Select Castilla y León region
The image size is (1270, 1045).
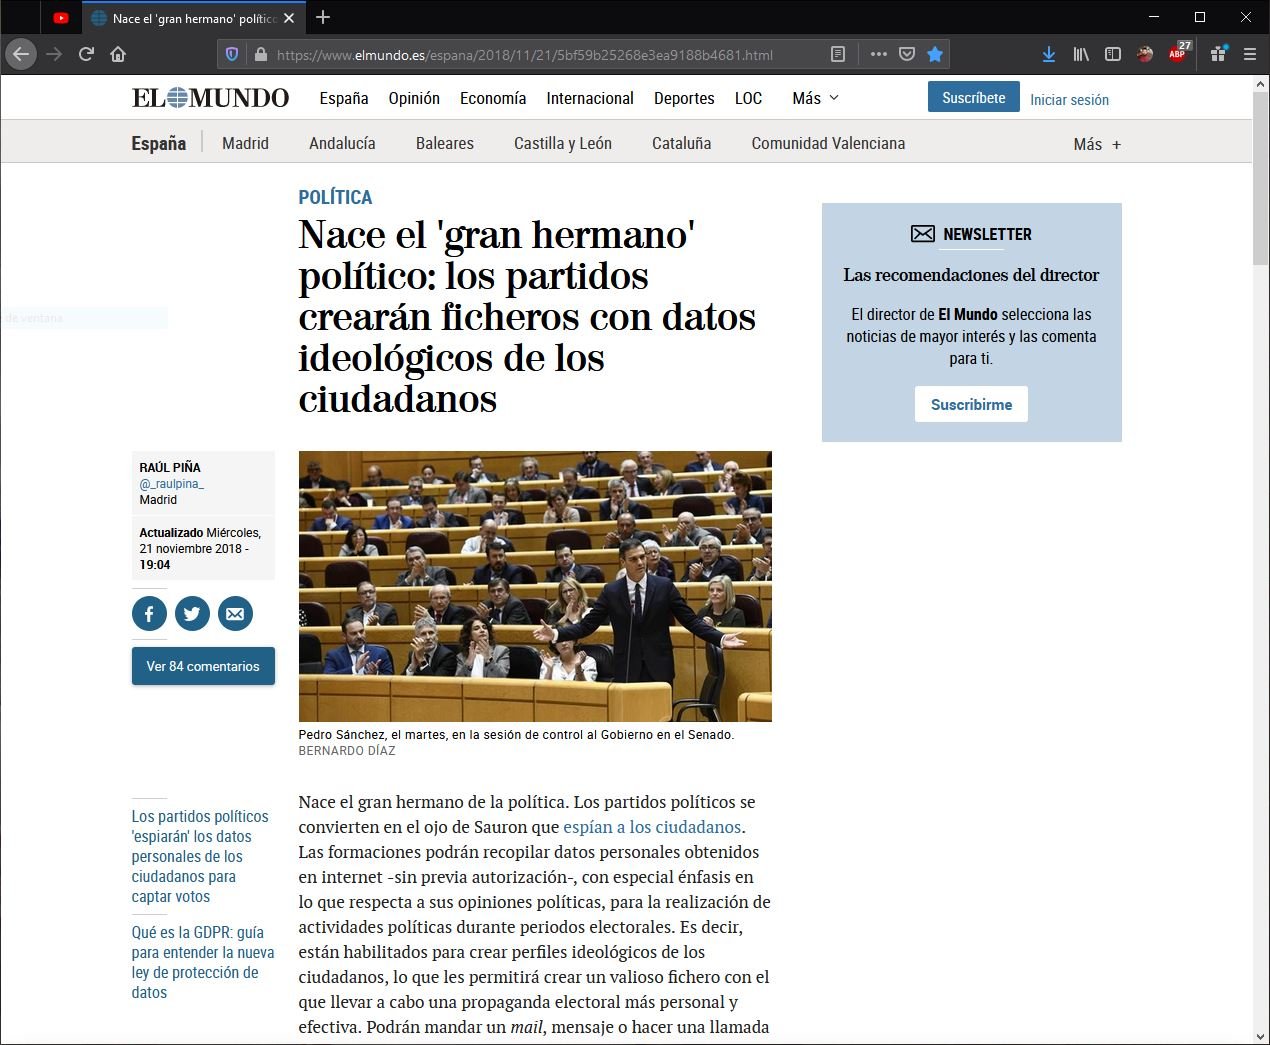(x=563, y=143)
